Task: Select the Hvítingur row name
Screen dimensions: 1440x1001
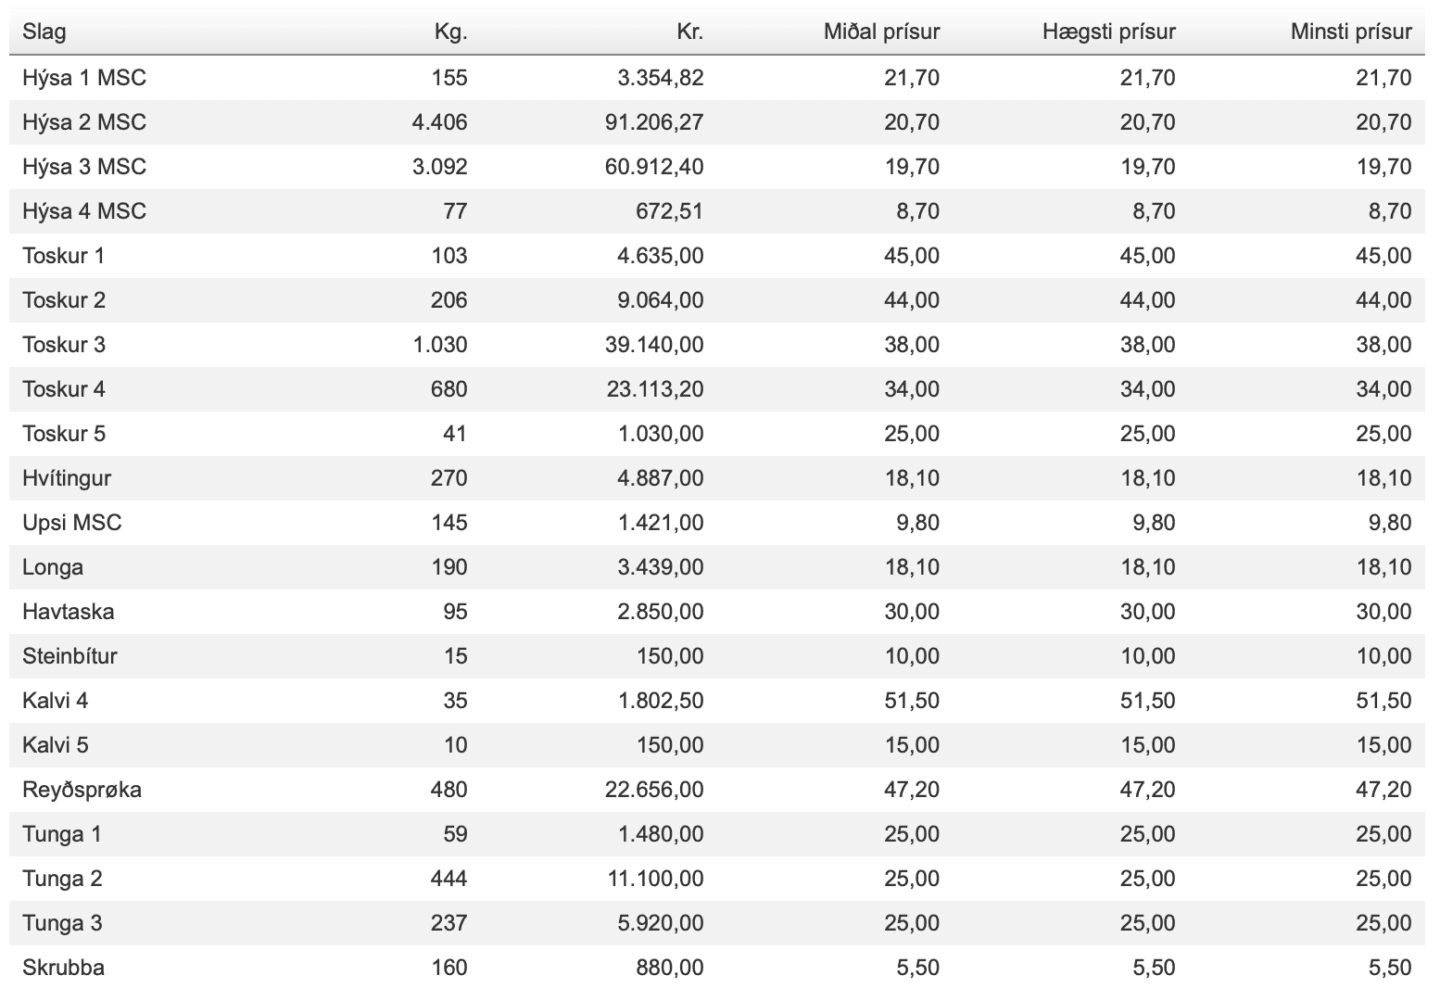Action: pos(66,478)
